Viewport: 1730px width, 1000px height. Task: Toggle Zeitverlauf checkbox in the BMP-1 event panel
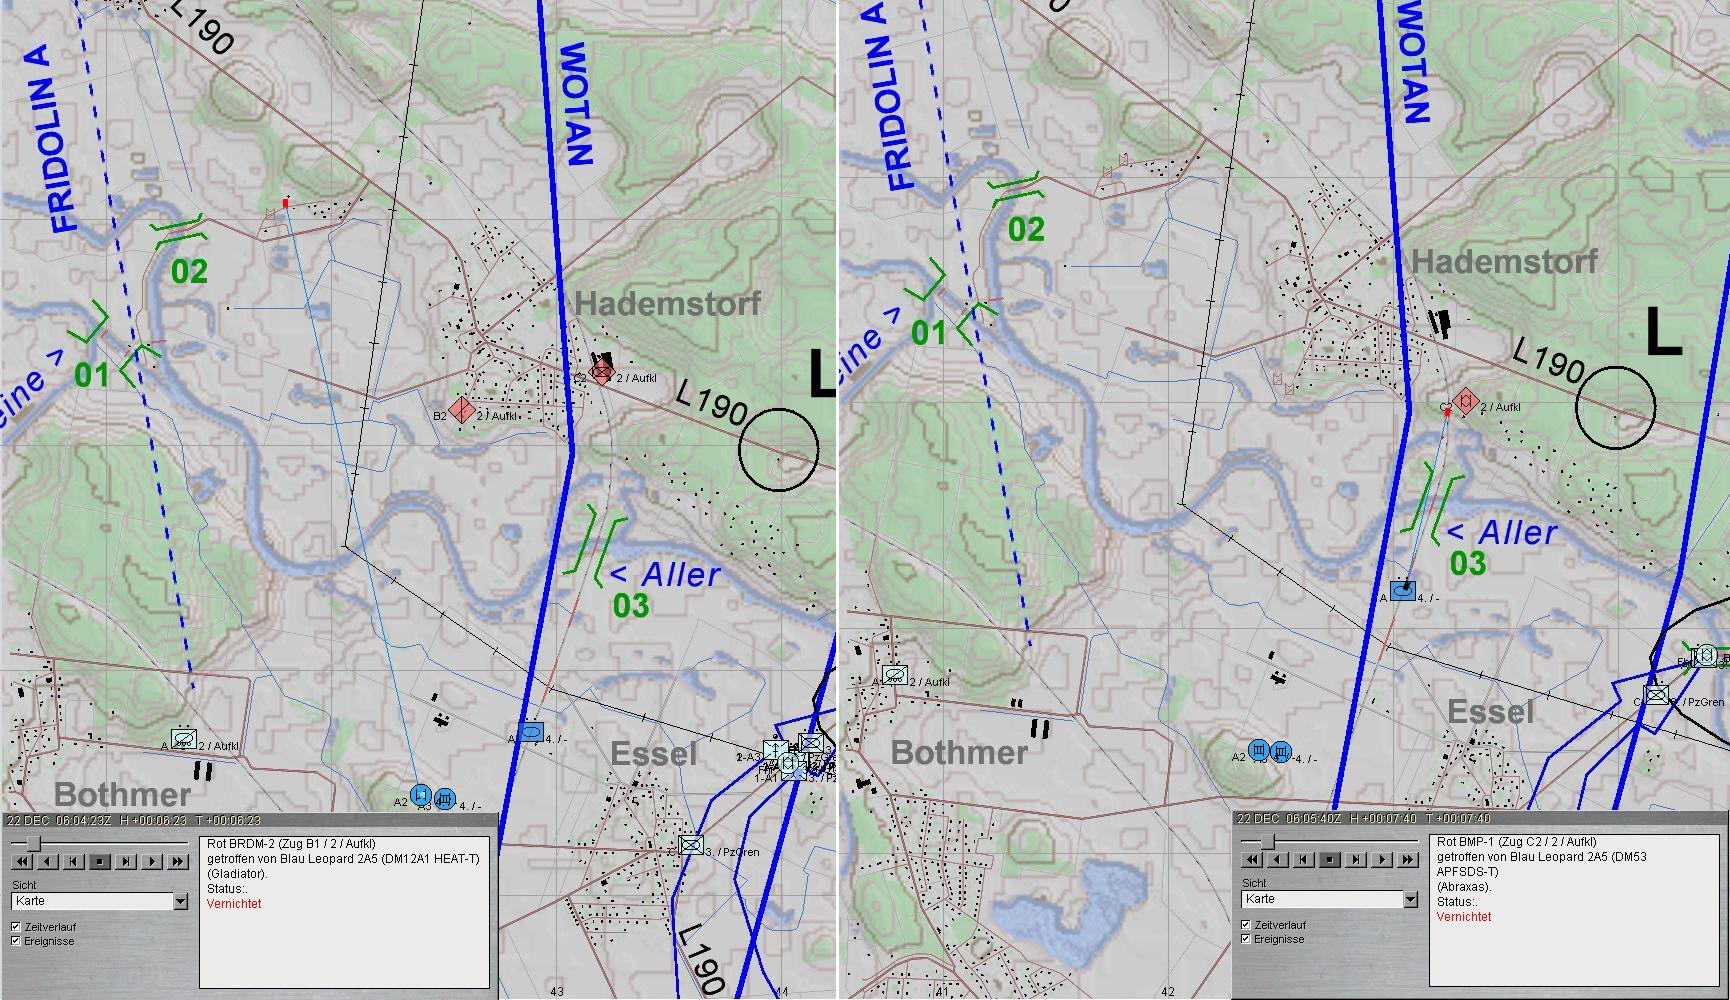point(1246,925)
